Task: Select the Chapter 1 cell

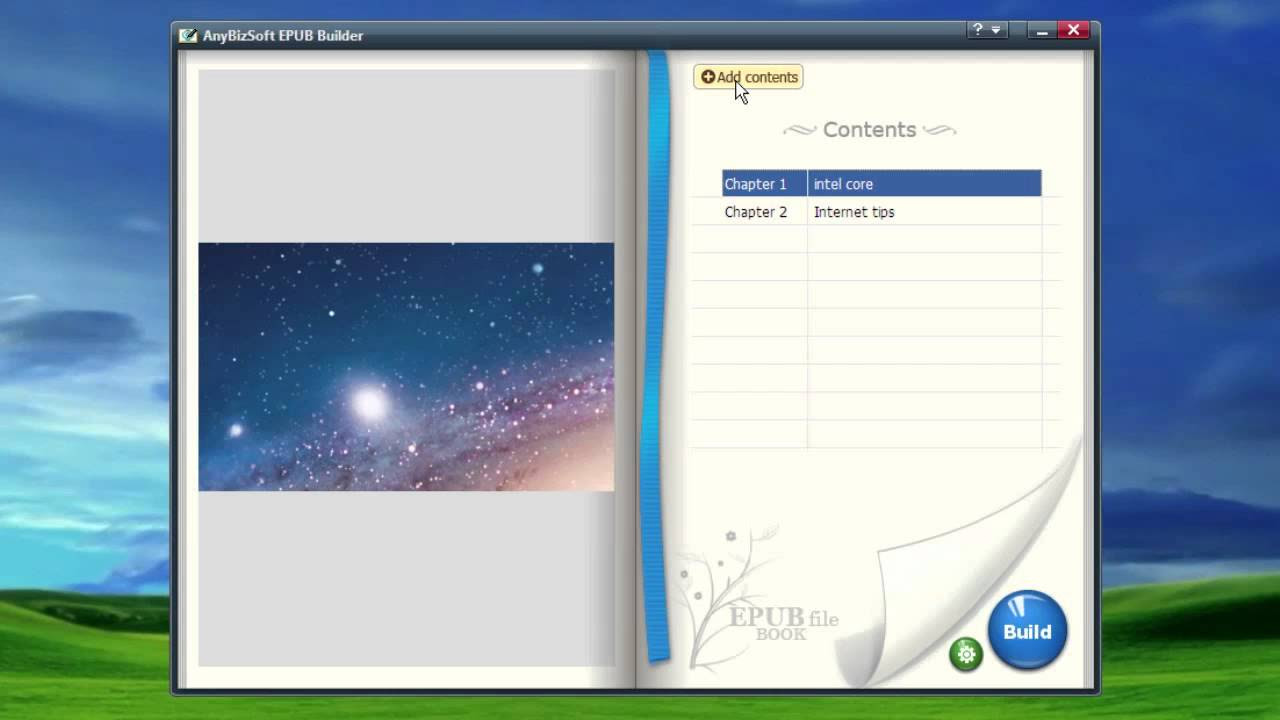Action: 765,184
